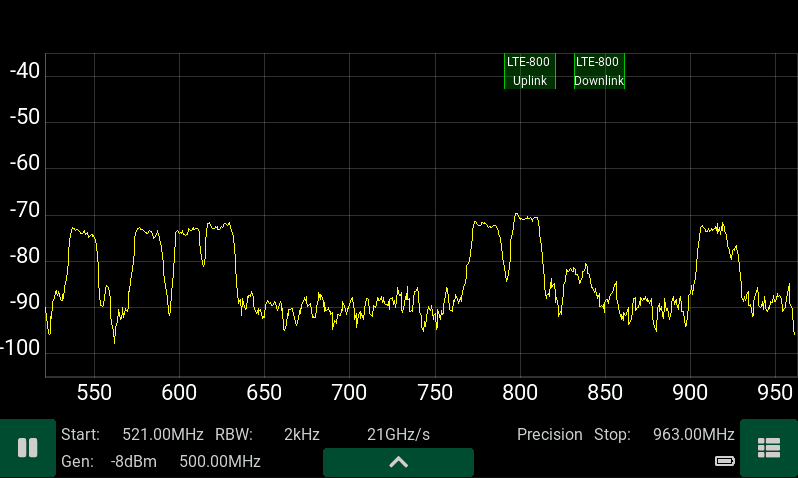Select the LTE-800 Uplink band marker
798x478 pixels.
[529, 71]
